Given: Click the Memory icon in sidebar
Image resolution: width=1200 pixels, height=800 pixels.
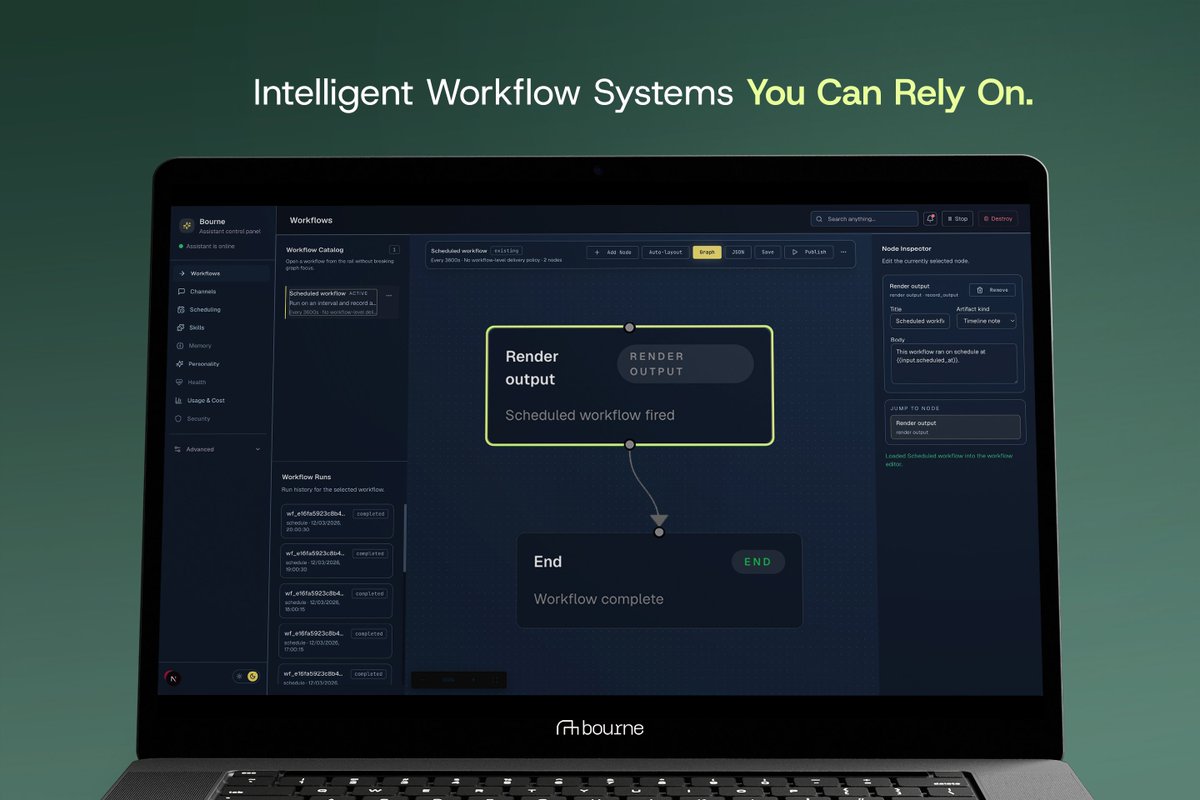Looking at the screenshot, I should (x=180, y=346).
